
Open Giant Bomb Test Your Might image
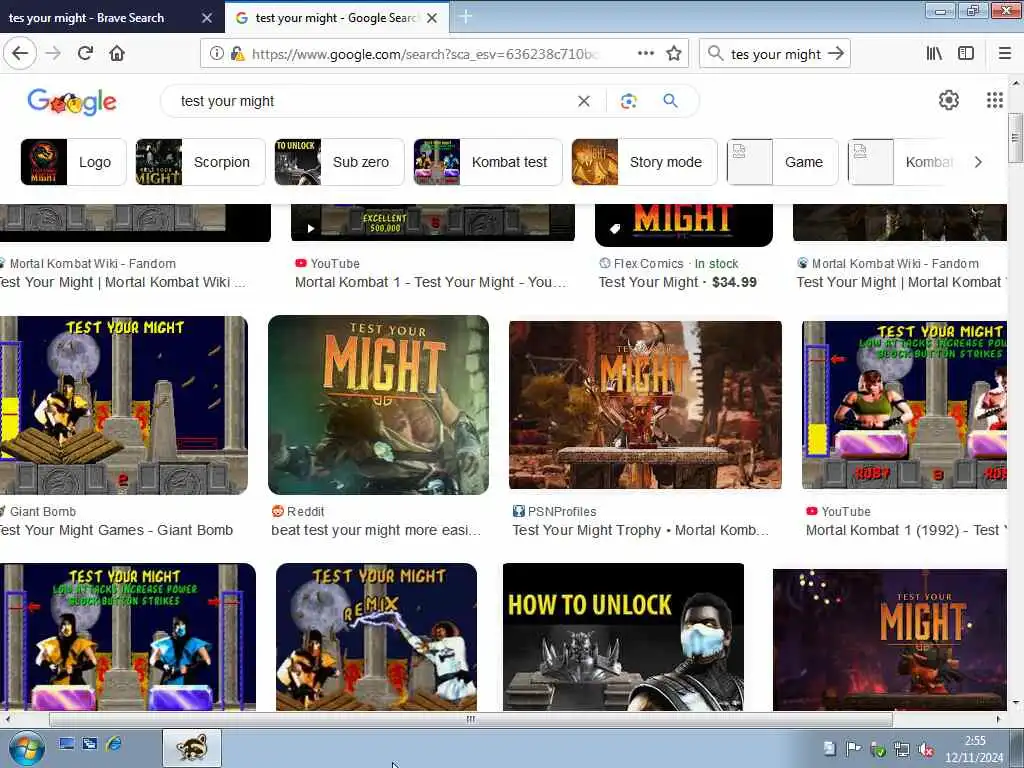click(x=123, y=405)
